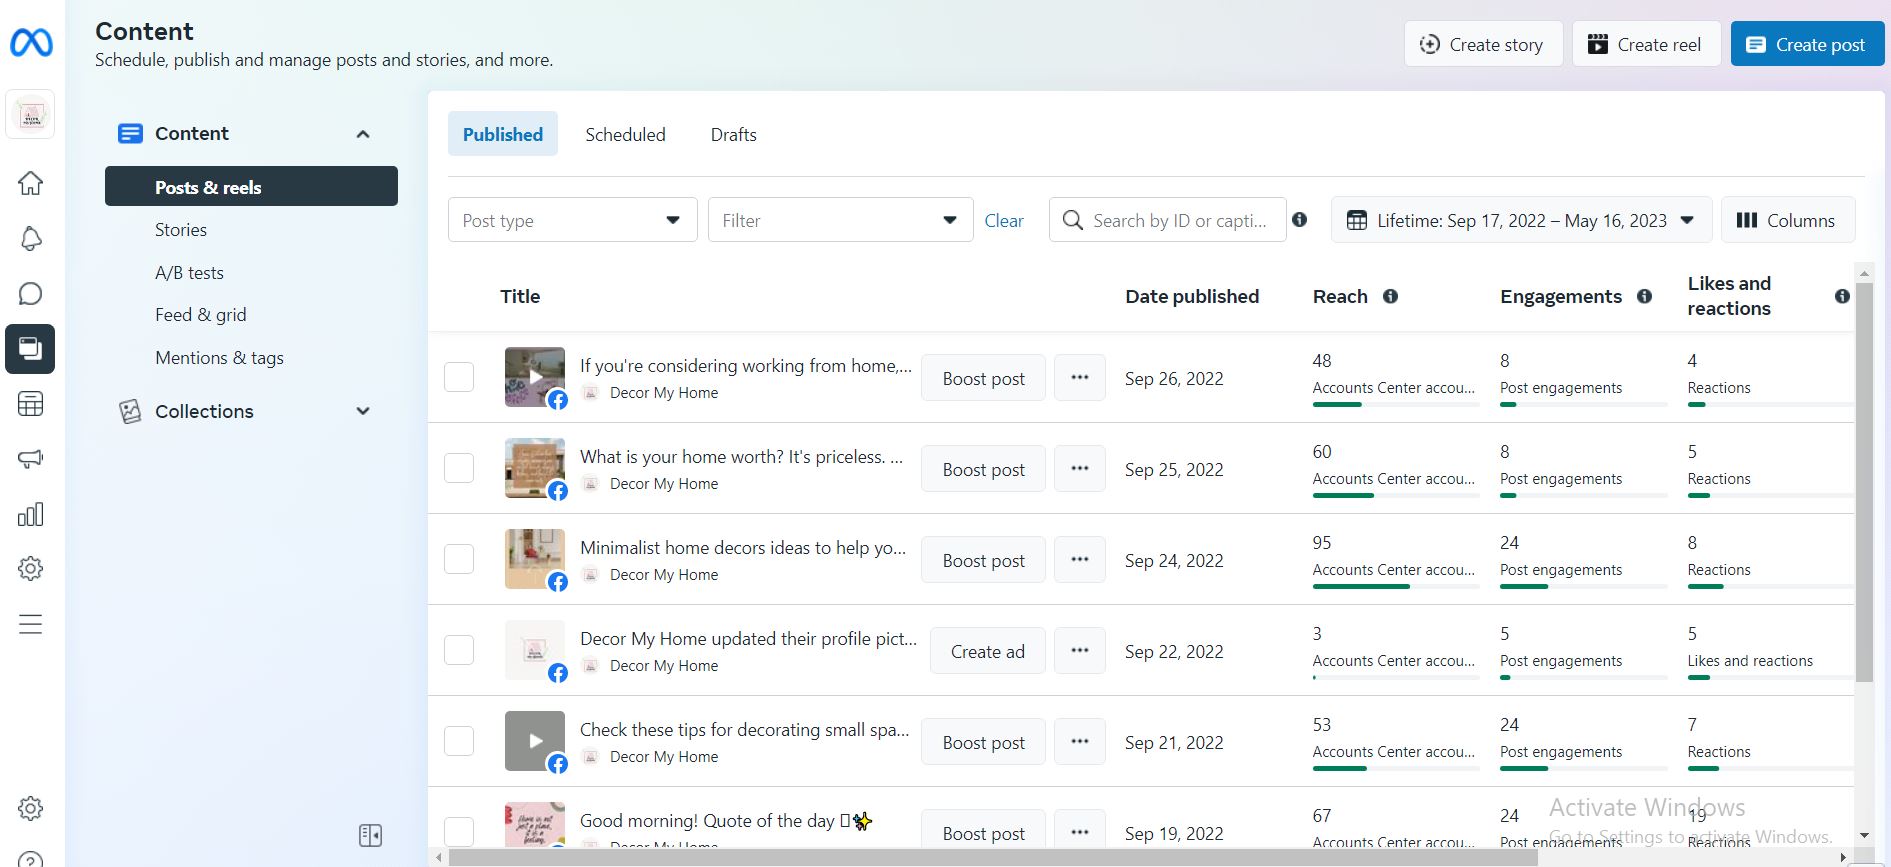The image size is (1891, 867).
Task: Click the Help question mark icon
Action: tap(31, 860)
